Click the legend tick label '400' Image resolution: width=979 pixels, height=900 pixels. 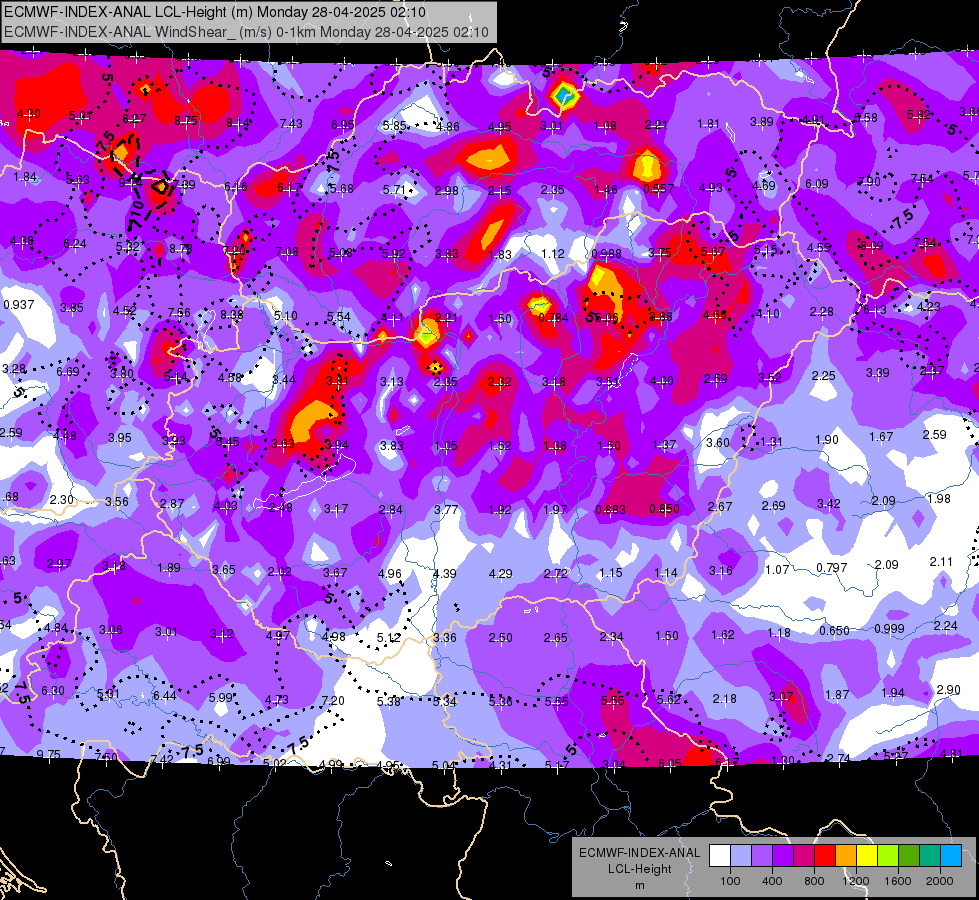click(772, 881)
